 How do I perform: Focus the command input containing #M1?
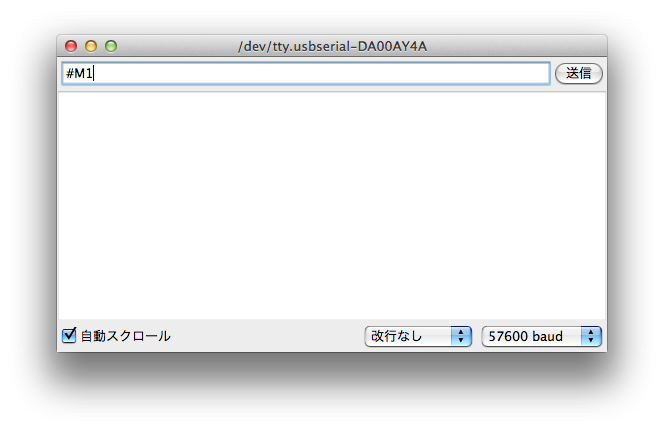pyautogui.click(x=306, y=74)
